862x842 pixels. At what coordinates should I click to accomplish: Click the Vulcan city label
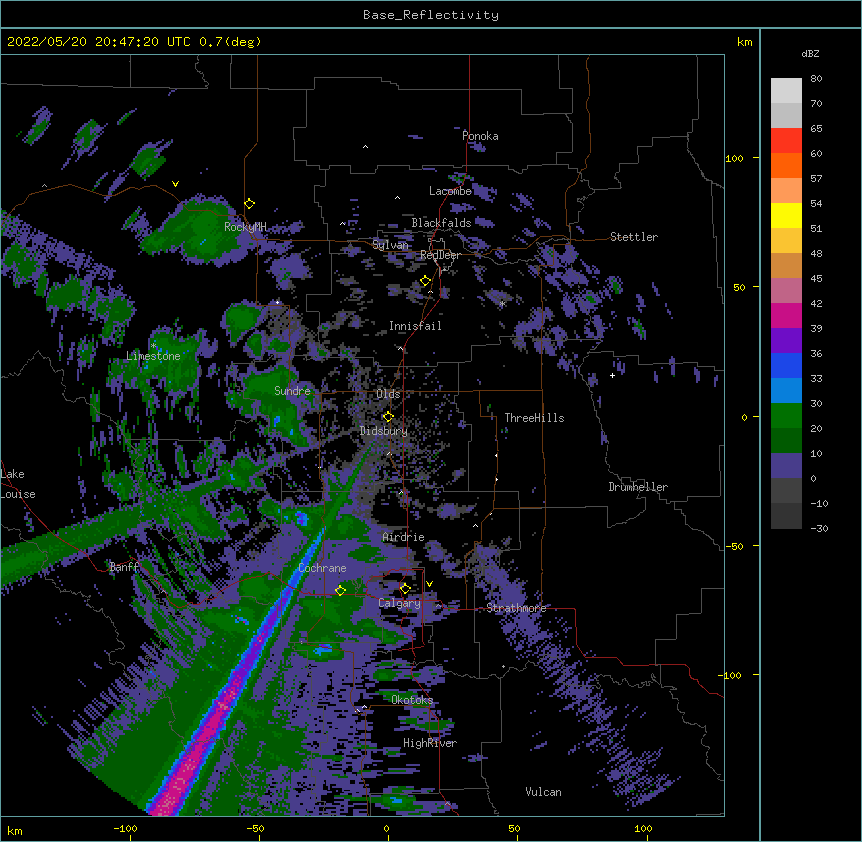pyautogui.click(x=543, y=792)
